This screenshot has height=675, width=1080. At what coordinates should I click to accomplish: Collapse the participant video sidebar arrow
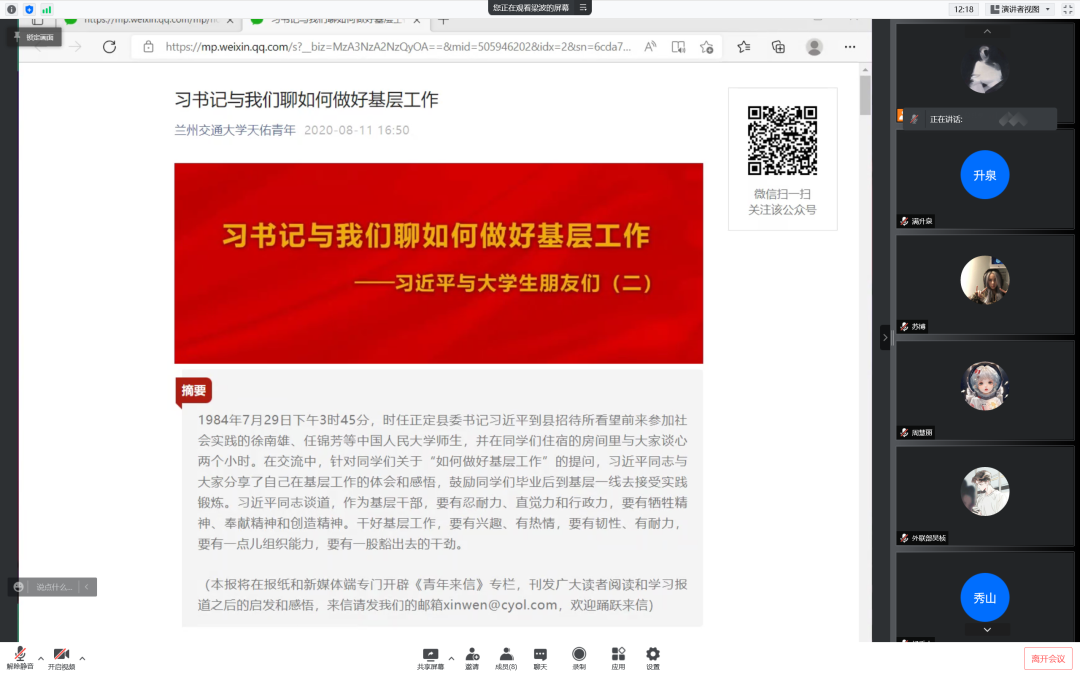(885, 338)
